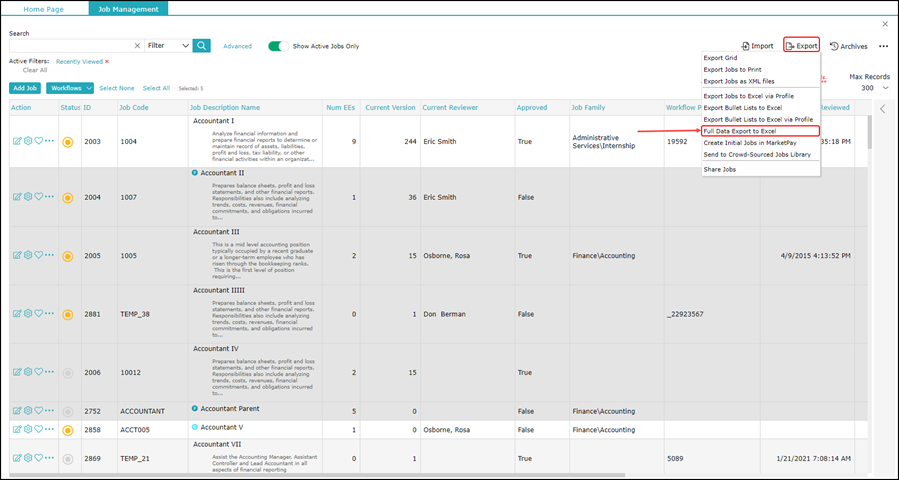Open the top-right ellipsis menu

(x=883, y=46)
